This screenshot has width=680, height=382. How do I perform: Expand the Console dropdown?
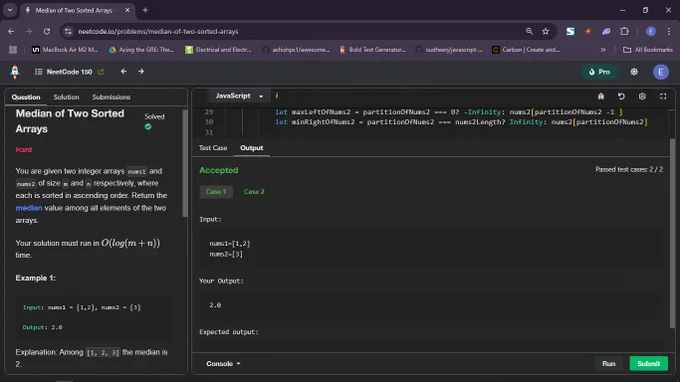pyautogui.click(x=223, y=364)
